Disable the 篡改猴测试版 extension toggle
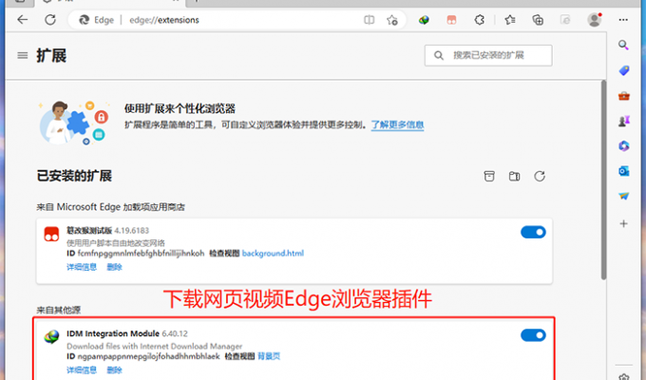This screenshot has width=646, height=380. tap(533, 232)
